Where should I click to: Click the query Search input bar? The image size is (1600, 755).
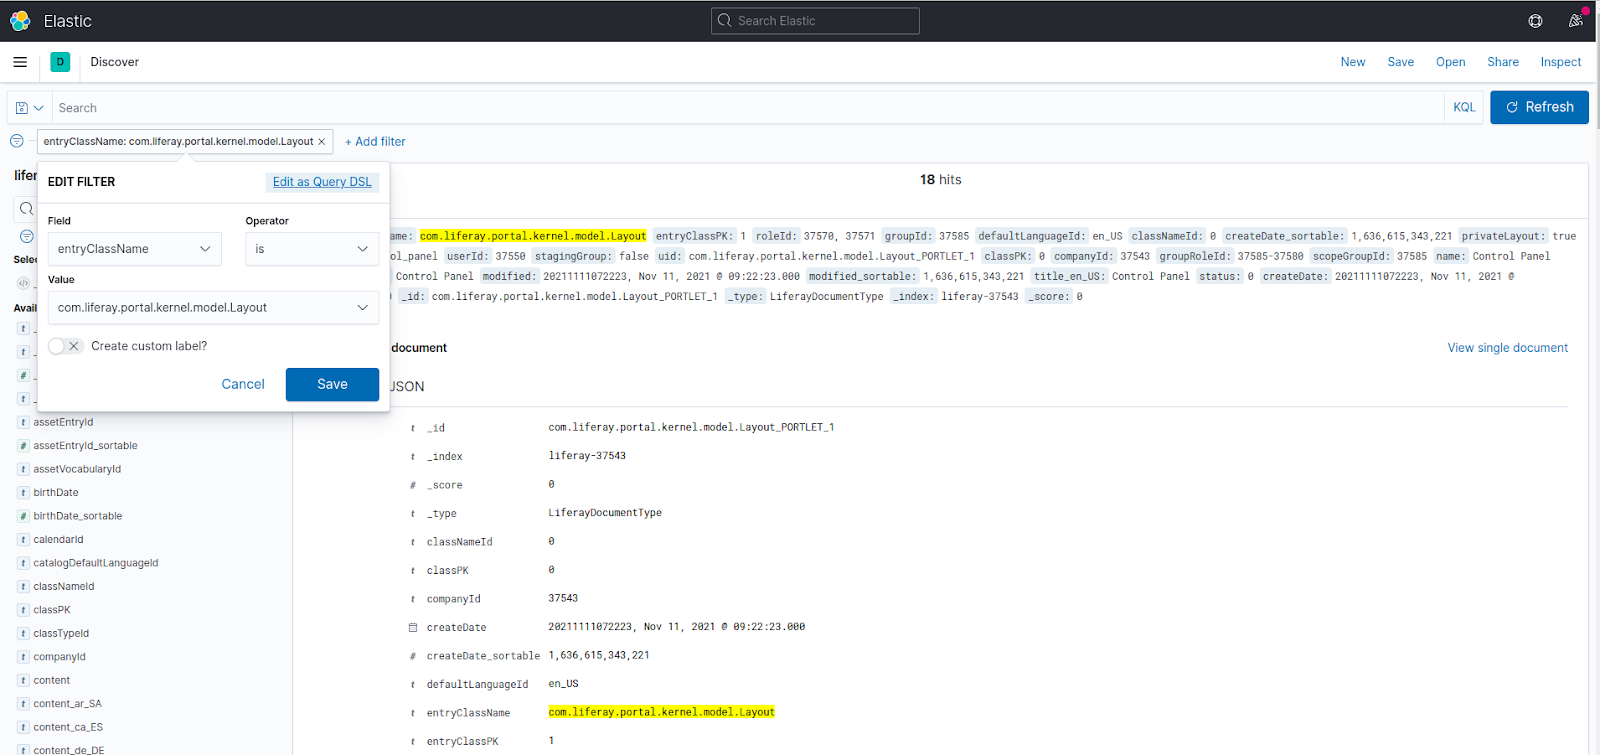(x=748, y=108)
